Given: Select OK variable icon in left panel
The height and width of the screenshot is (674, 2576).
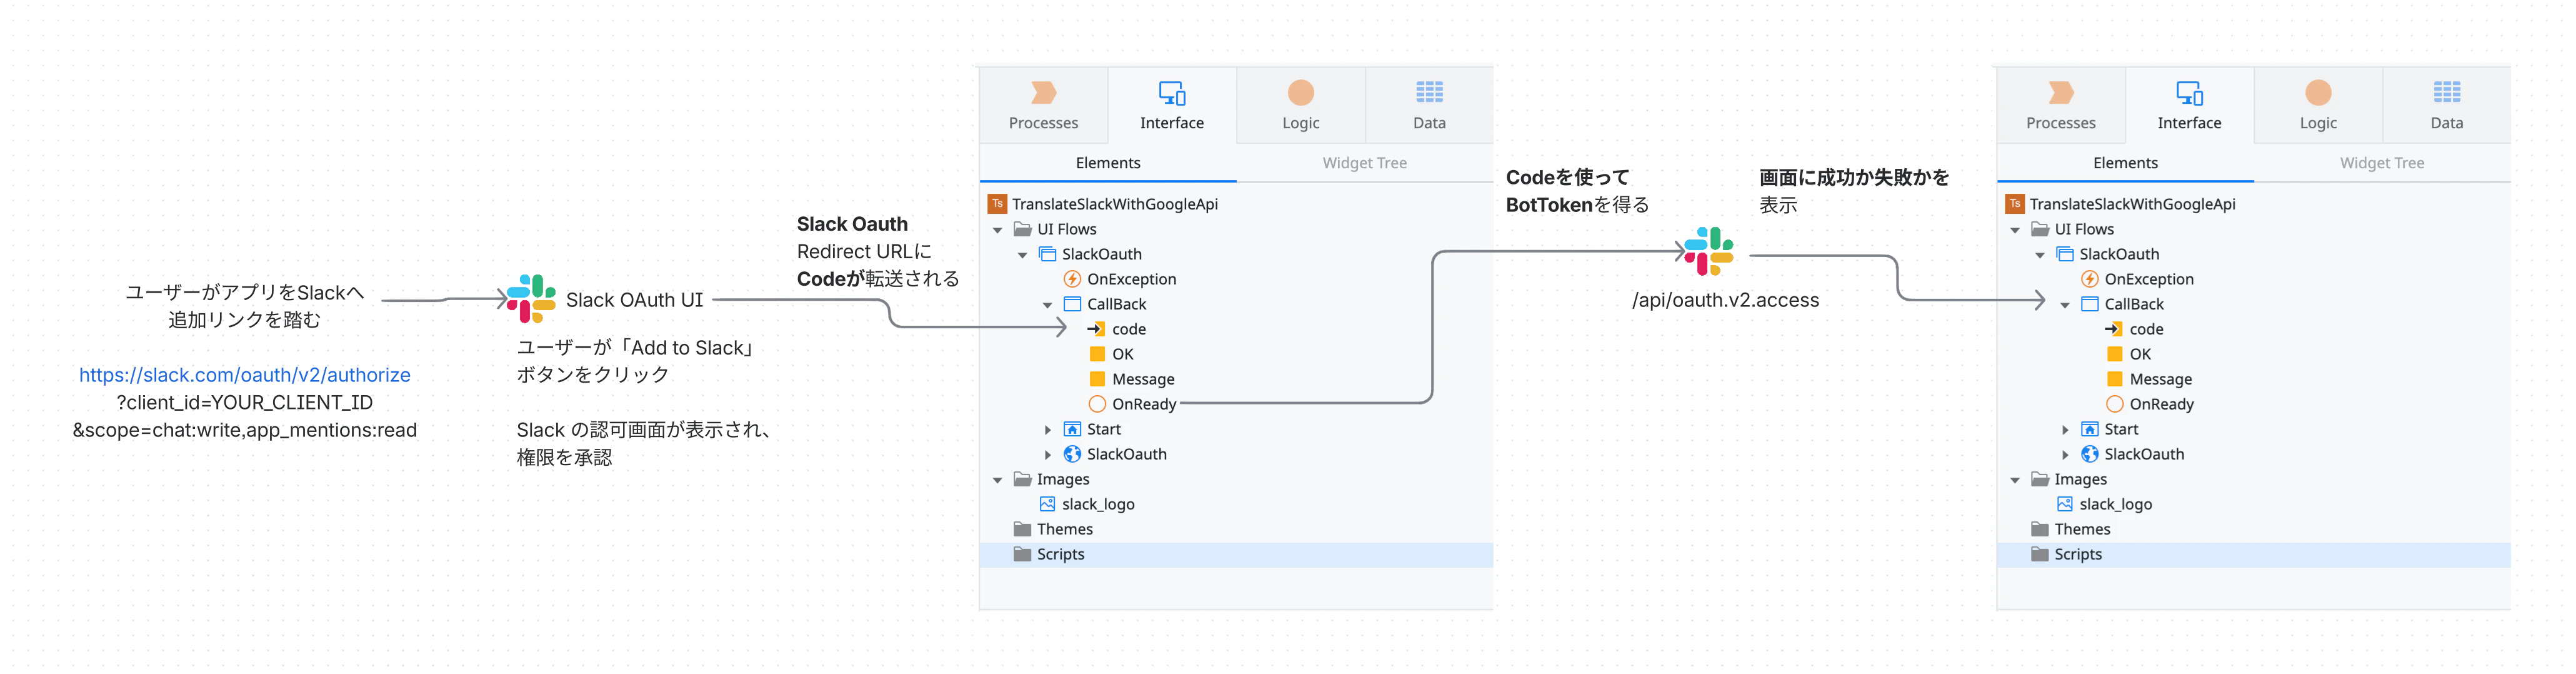Looking at the screenshot, I should pyautogui.click(x=1097, y=354).
